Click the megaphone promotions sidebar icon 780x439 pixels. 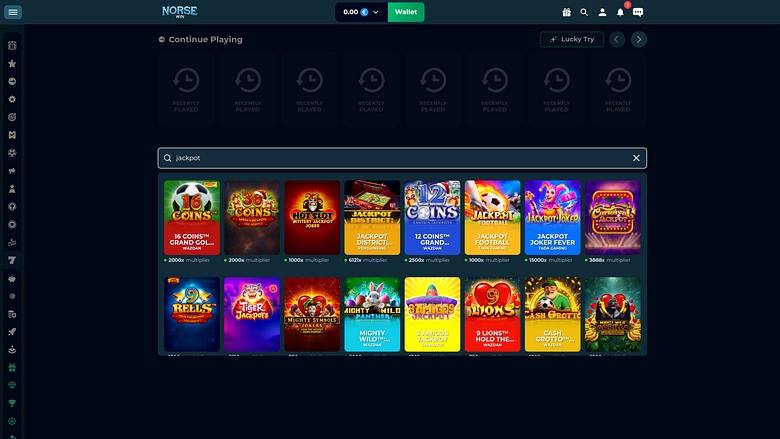point(12,171)
